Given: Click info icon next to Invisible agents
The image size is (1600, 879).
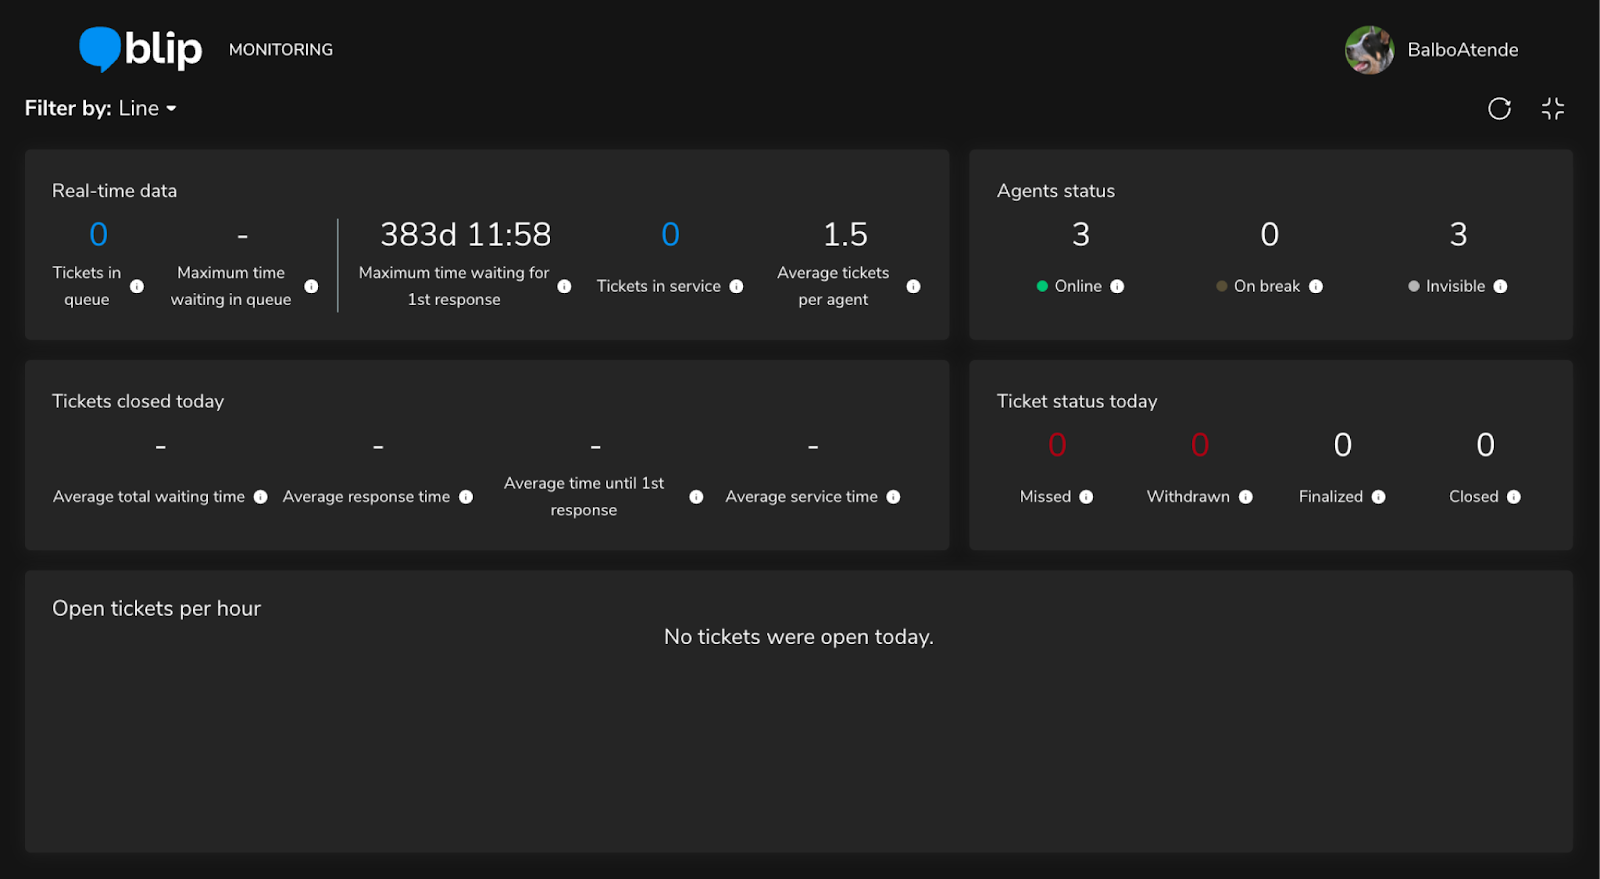Looking at the screenshot, I should click(x=1500, y=286).
